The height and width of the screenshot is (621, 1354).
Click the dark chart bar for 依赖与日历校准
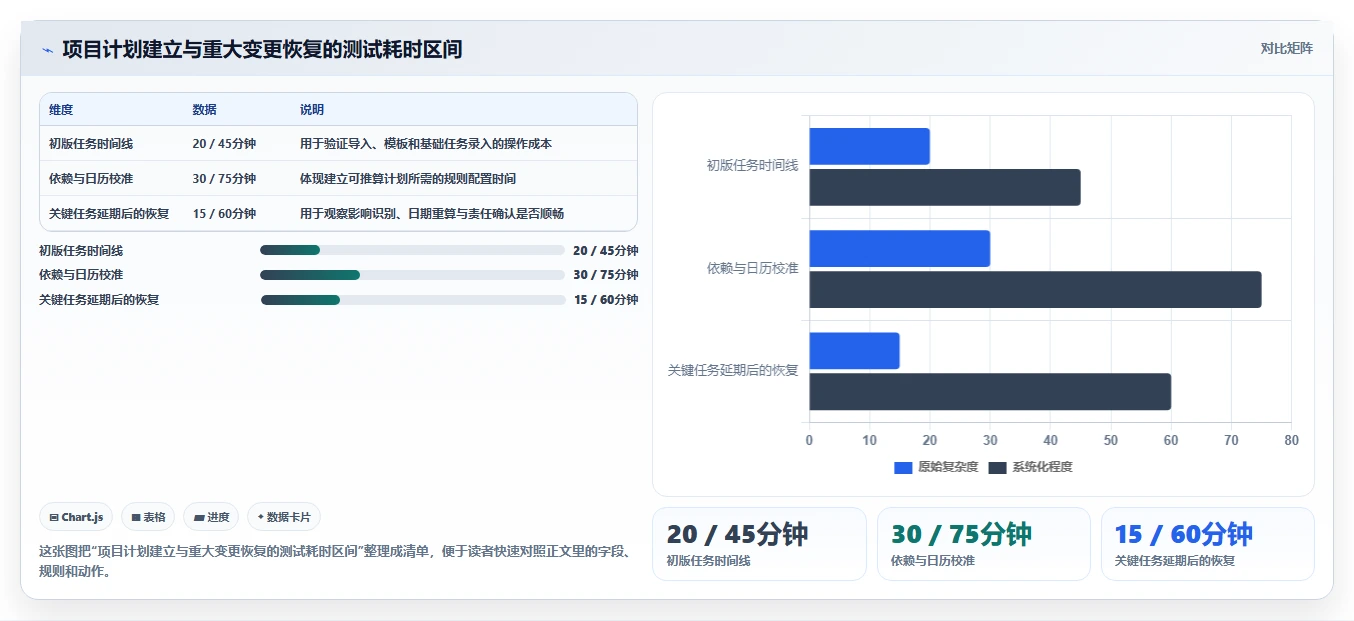coord(1035,289)
